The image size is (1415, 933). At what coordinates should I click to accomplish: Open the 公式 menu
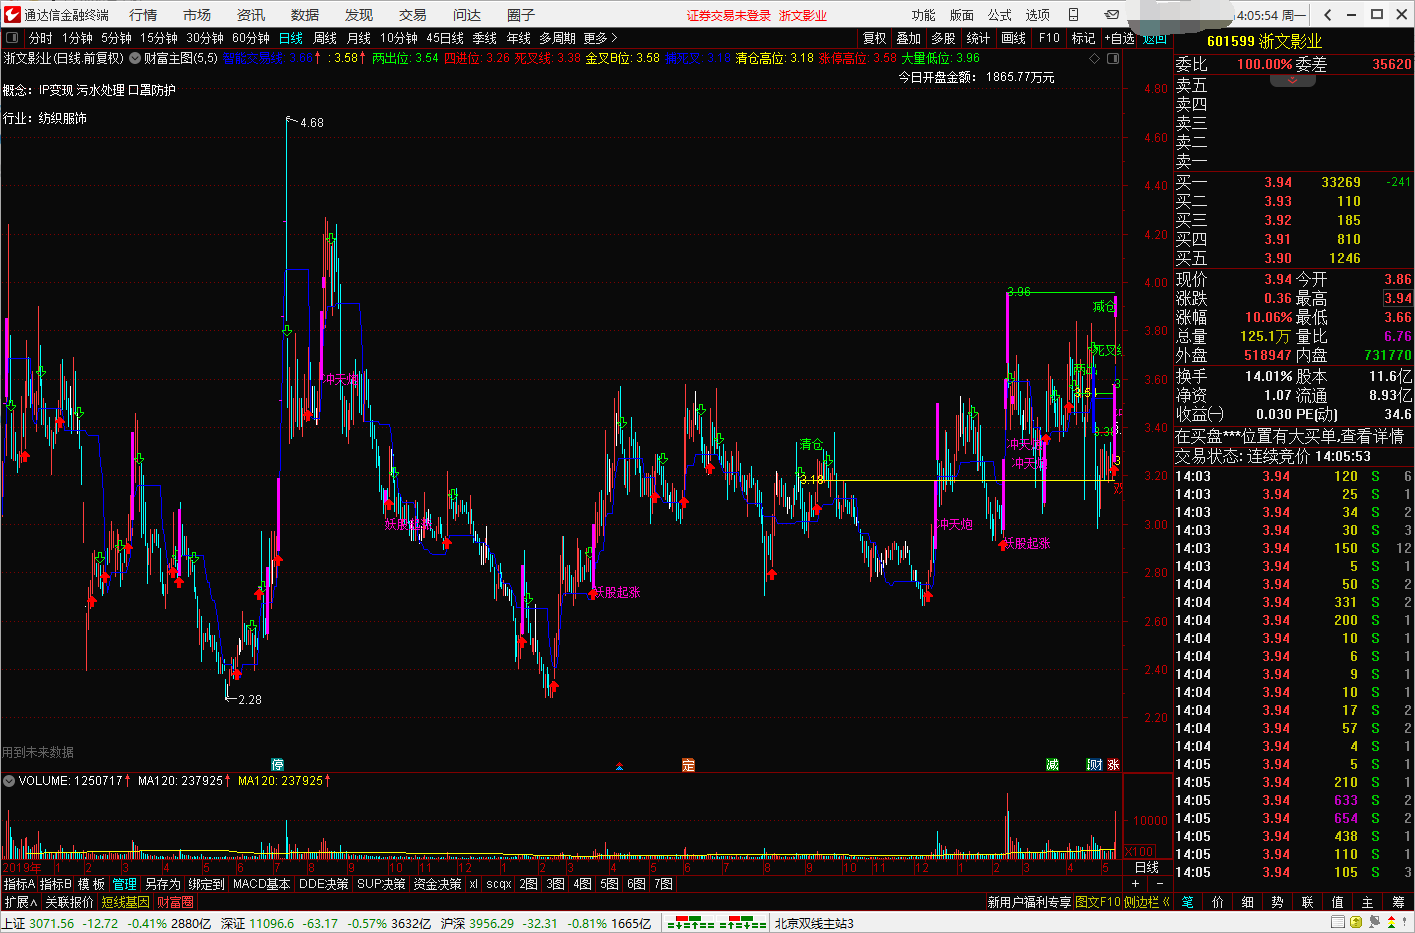[1000, 15]
